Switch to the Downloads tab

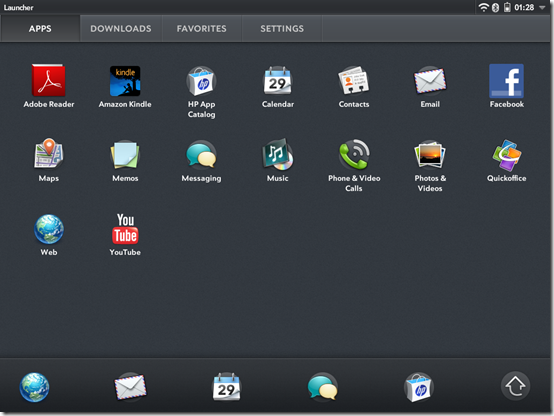tap(121, 29)
